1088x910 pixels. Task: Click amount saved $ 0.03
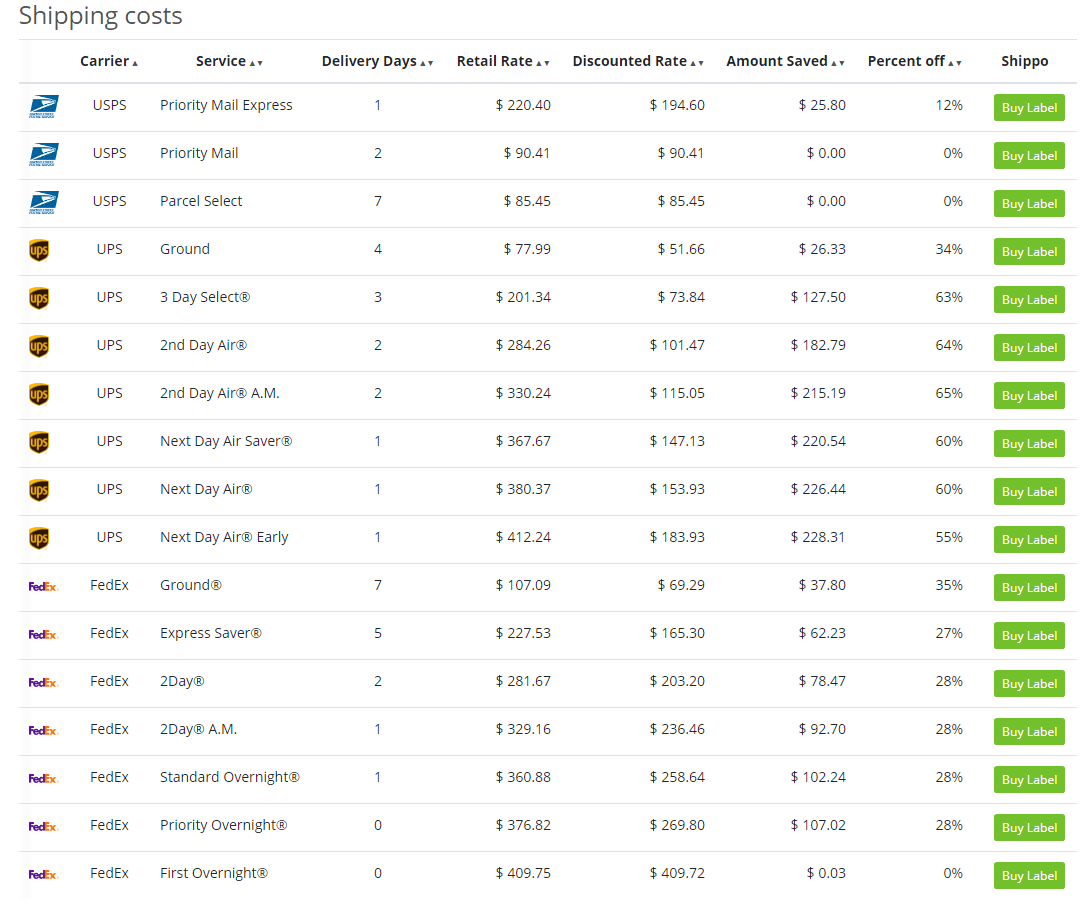coord(826,873)
